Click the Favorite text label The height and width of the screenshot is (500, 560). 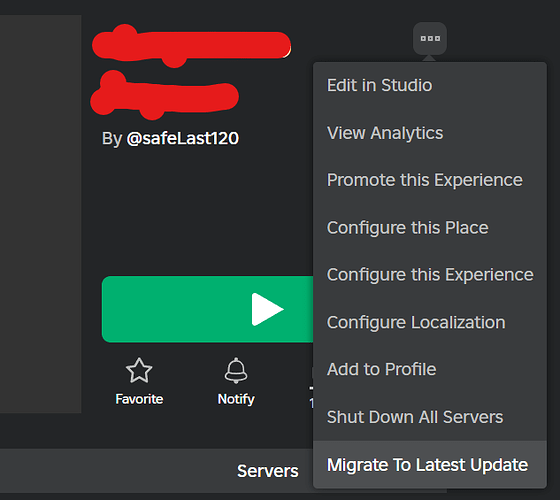click(139, 399)
